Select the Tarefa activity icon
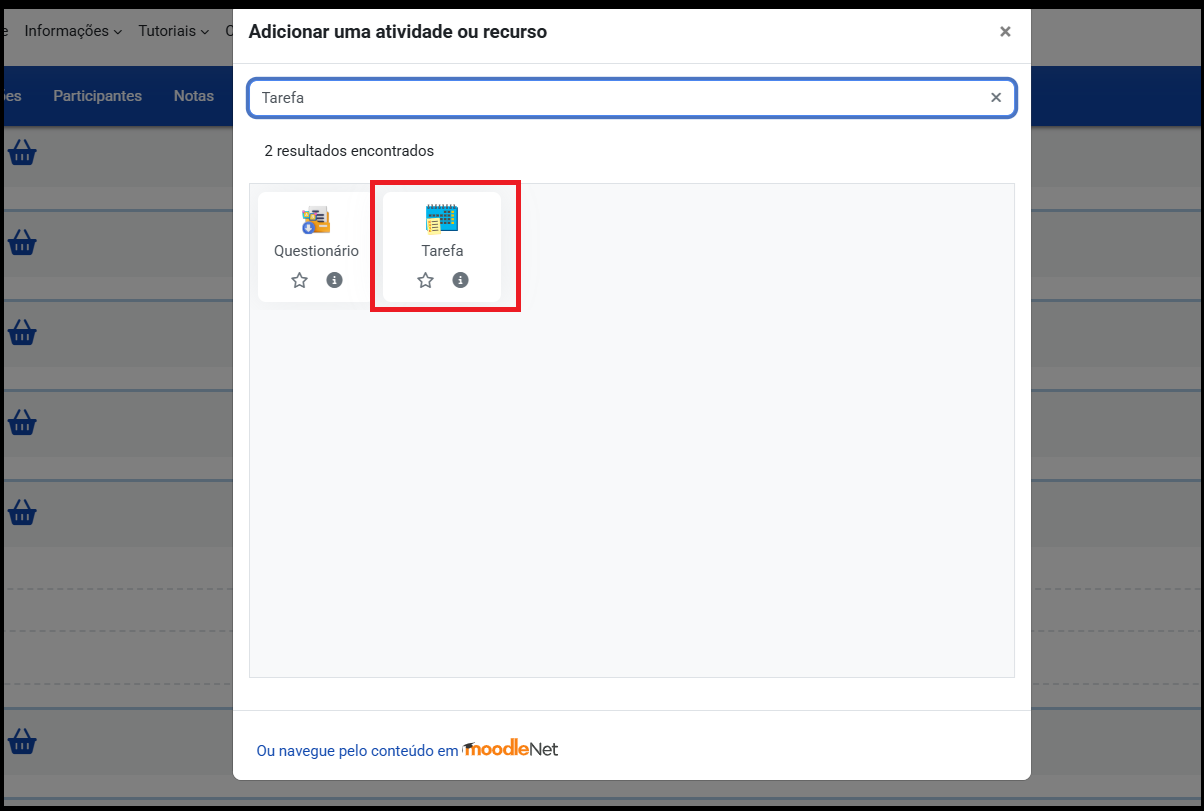 pos(441,219)
